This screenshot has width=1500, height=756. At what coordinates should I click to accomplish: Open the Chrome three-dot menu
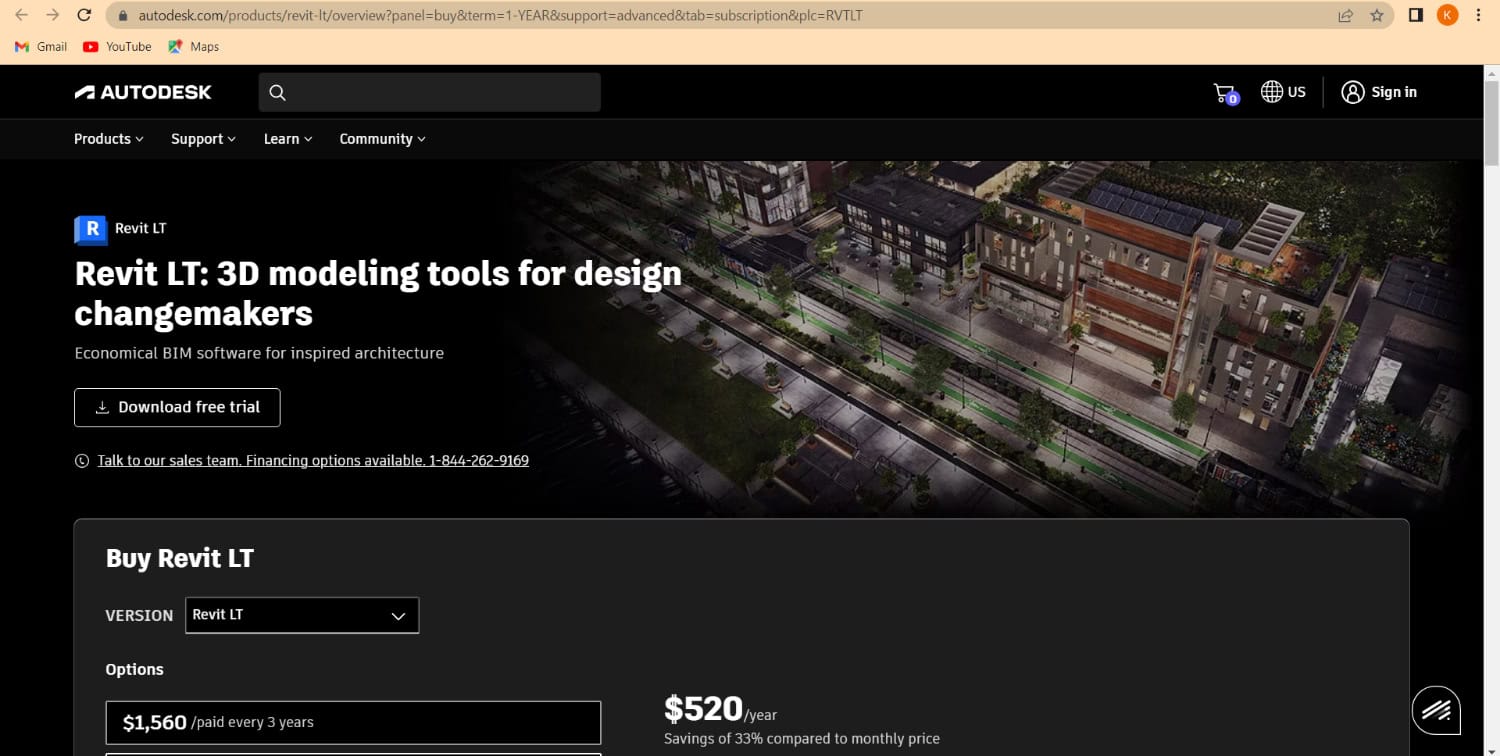pos(1478,15)
